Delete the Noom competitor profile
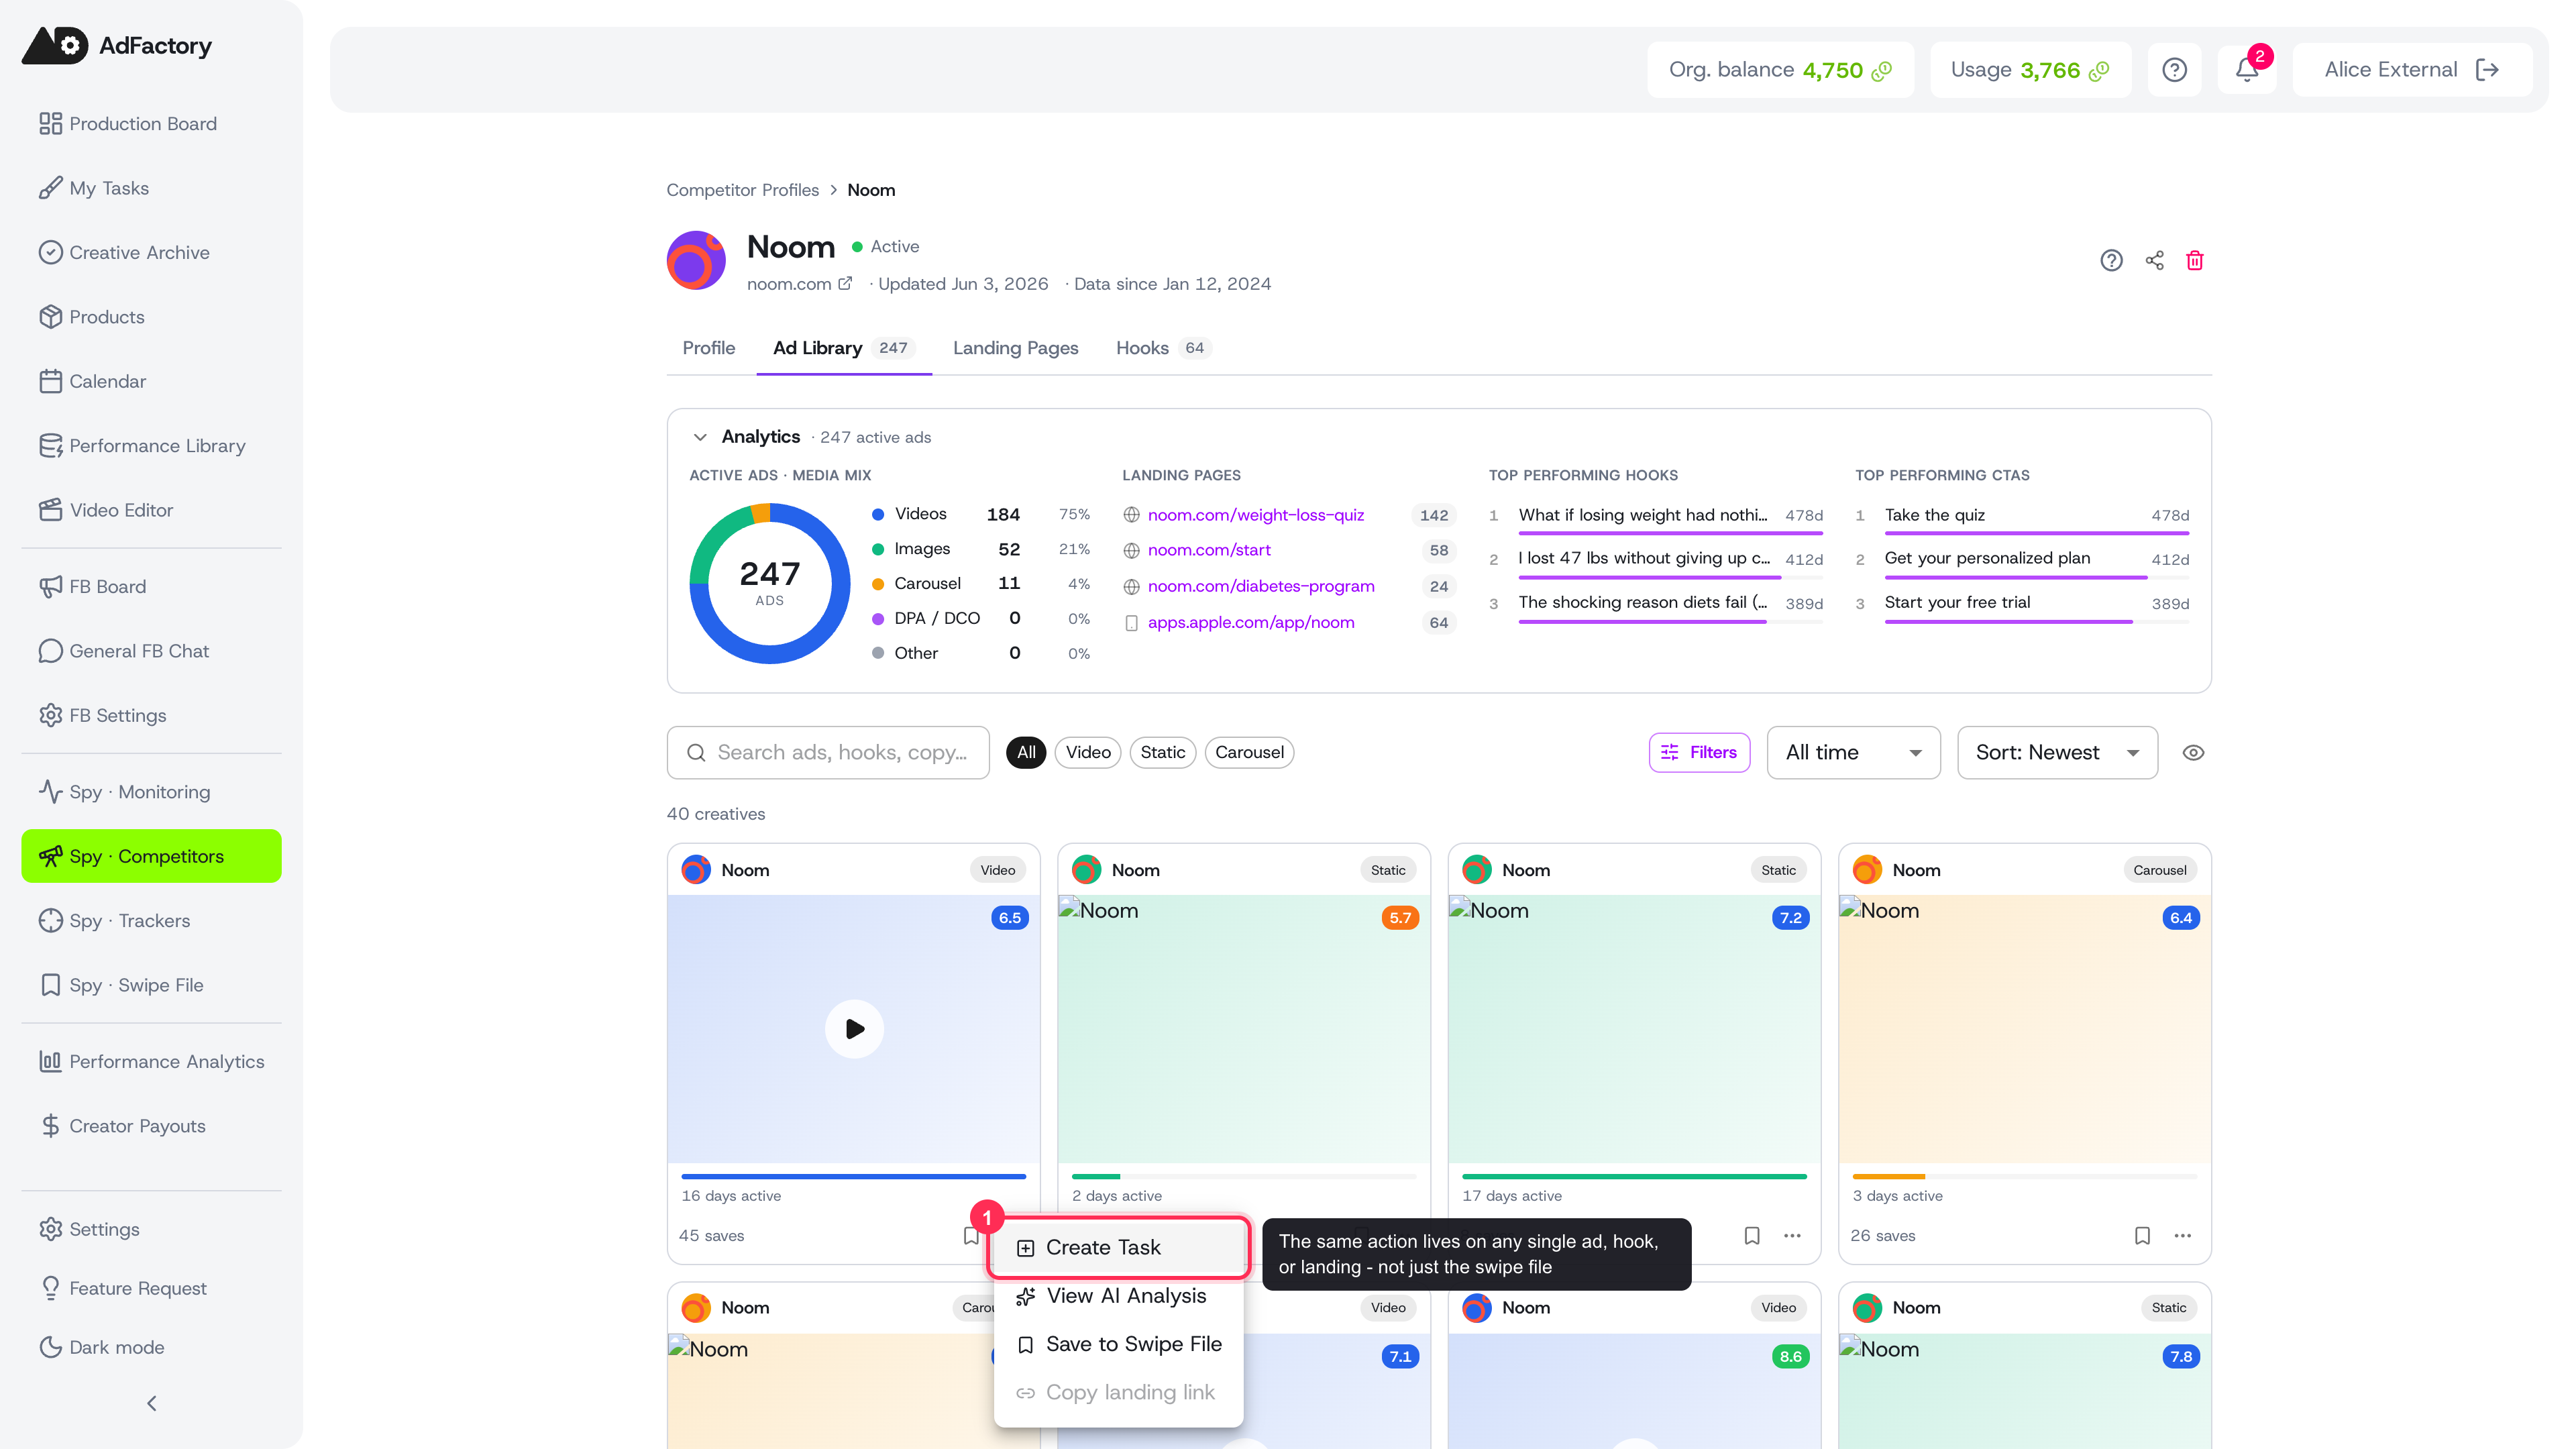This screenshot has width=2576, height=1449. click(x=2195, y=260)
